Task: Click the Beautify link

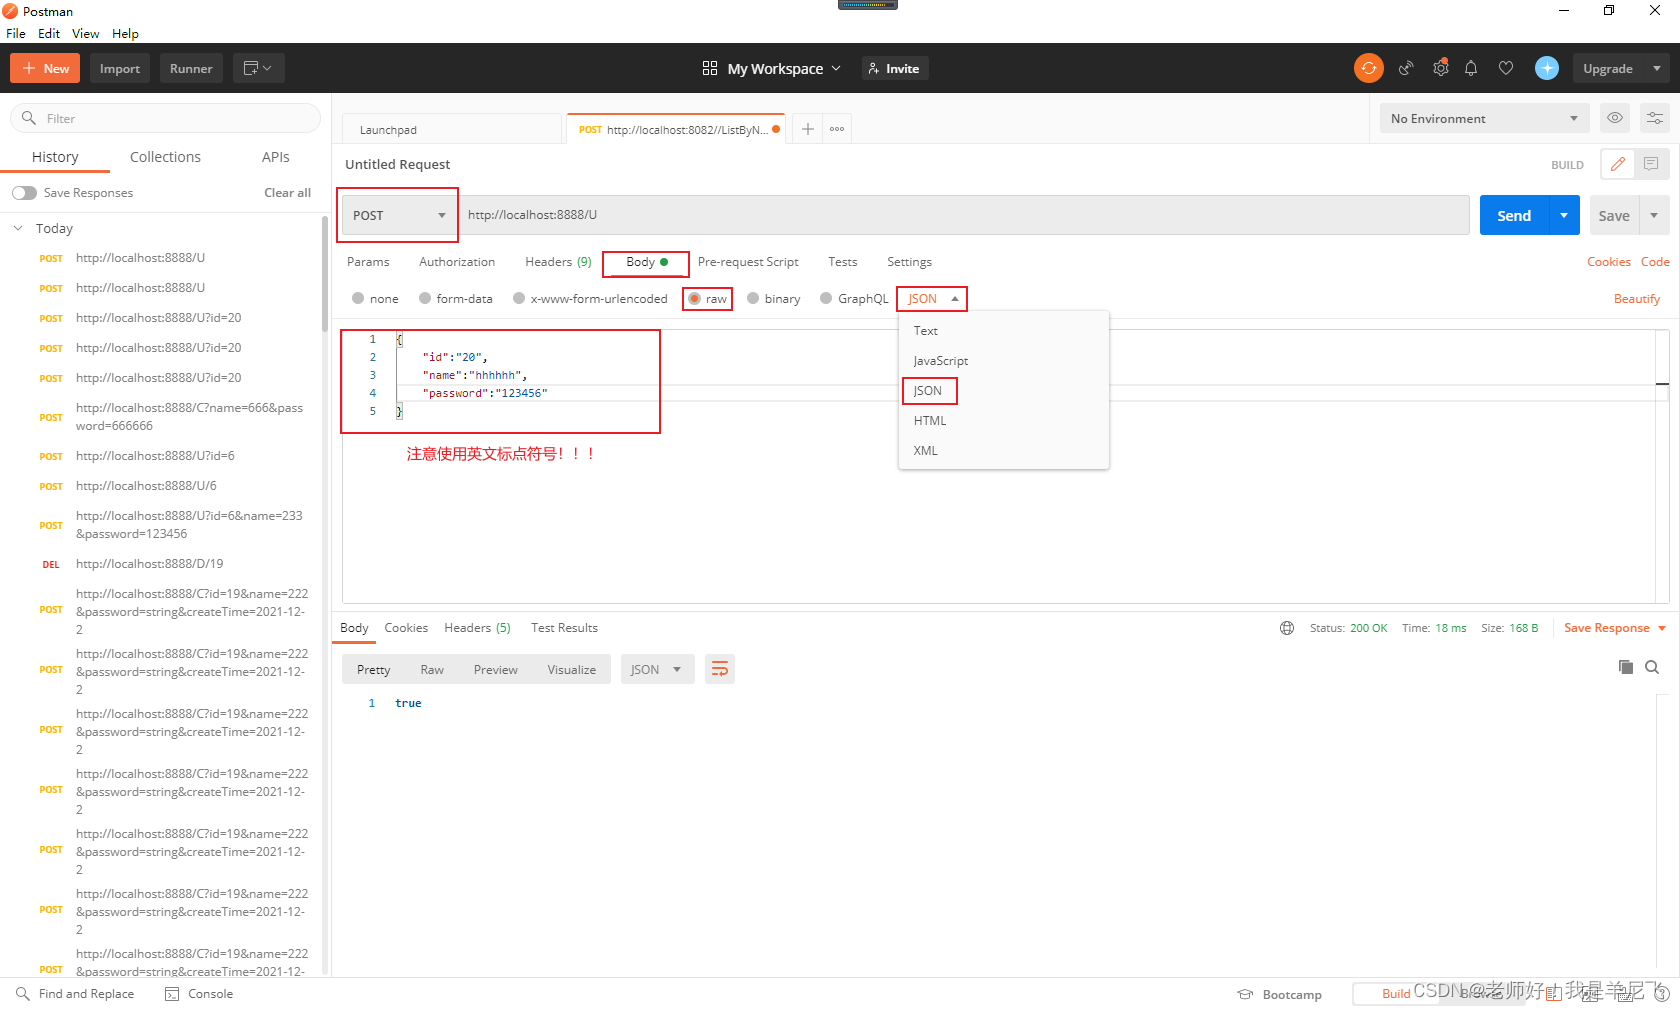Action: 1637,299
